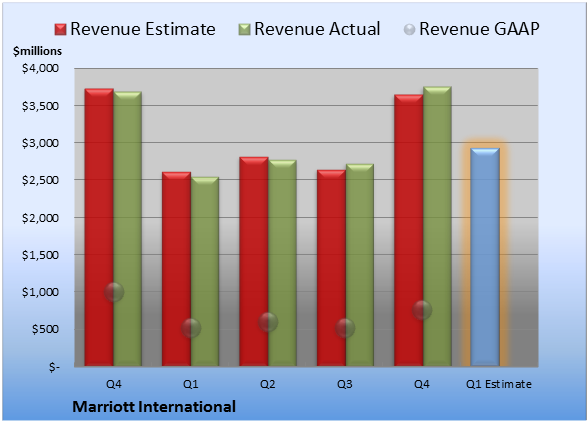Screen dimensions: 588x422
Task: Click the red Revenue Estimate legend marker
Action: click(x=60, y=30)
